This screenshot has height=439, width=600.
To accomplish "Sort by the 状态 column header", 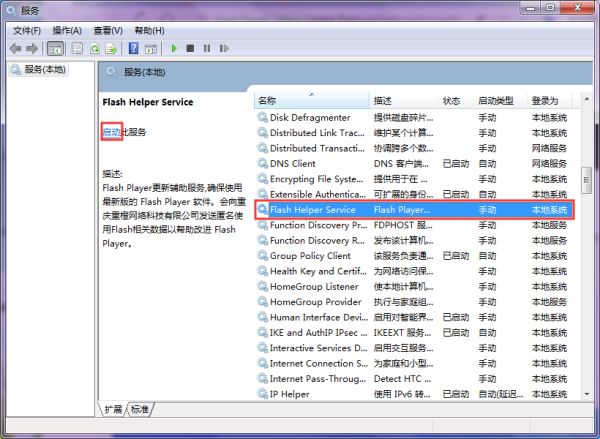I will (456, 101).
